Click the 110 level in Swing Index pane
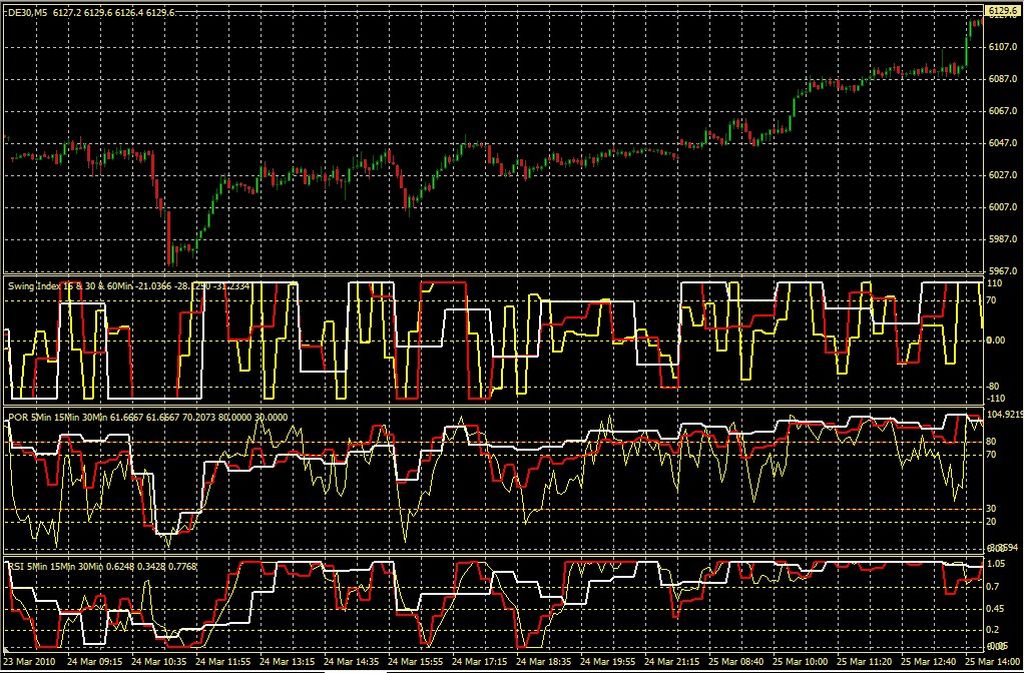Image resolution: width=1024 pixels, height=673 pixels. (x=996, y=284)
